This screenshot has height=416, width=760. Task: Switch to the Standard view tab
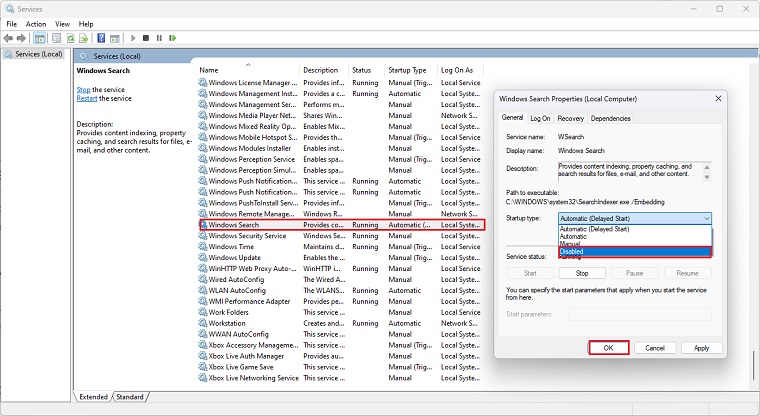pyautogui.click(x=130, y=397)
